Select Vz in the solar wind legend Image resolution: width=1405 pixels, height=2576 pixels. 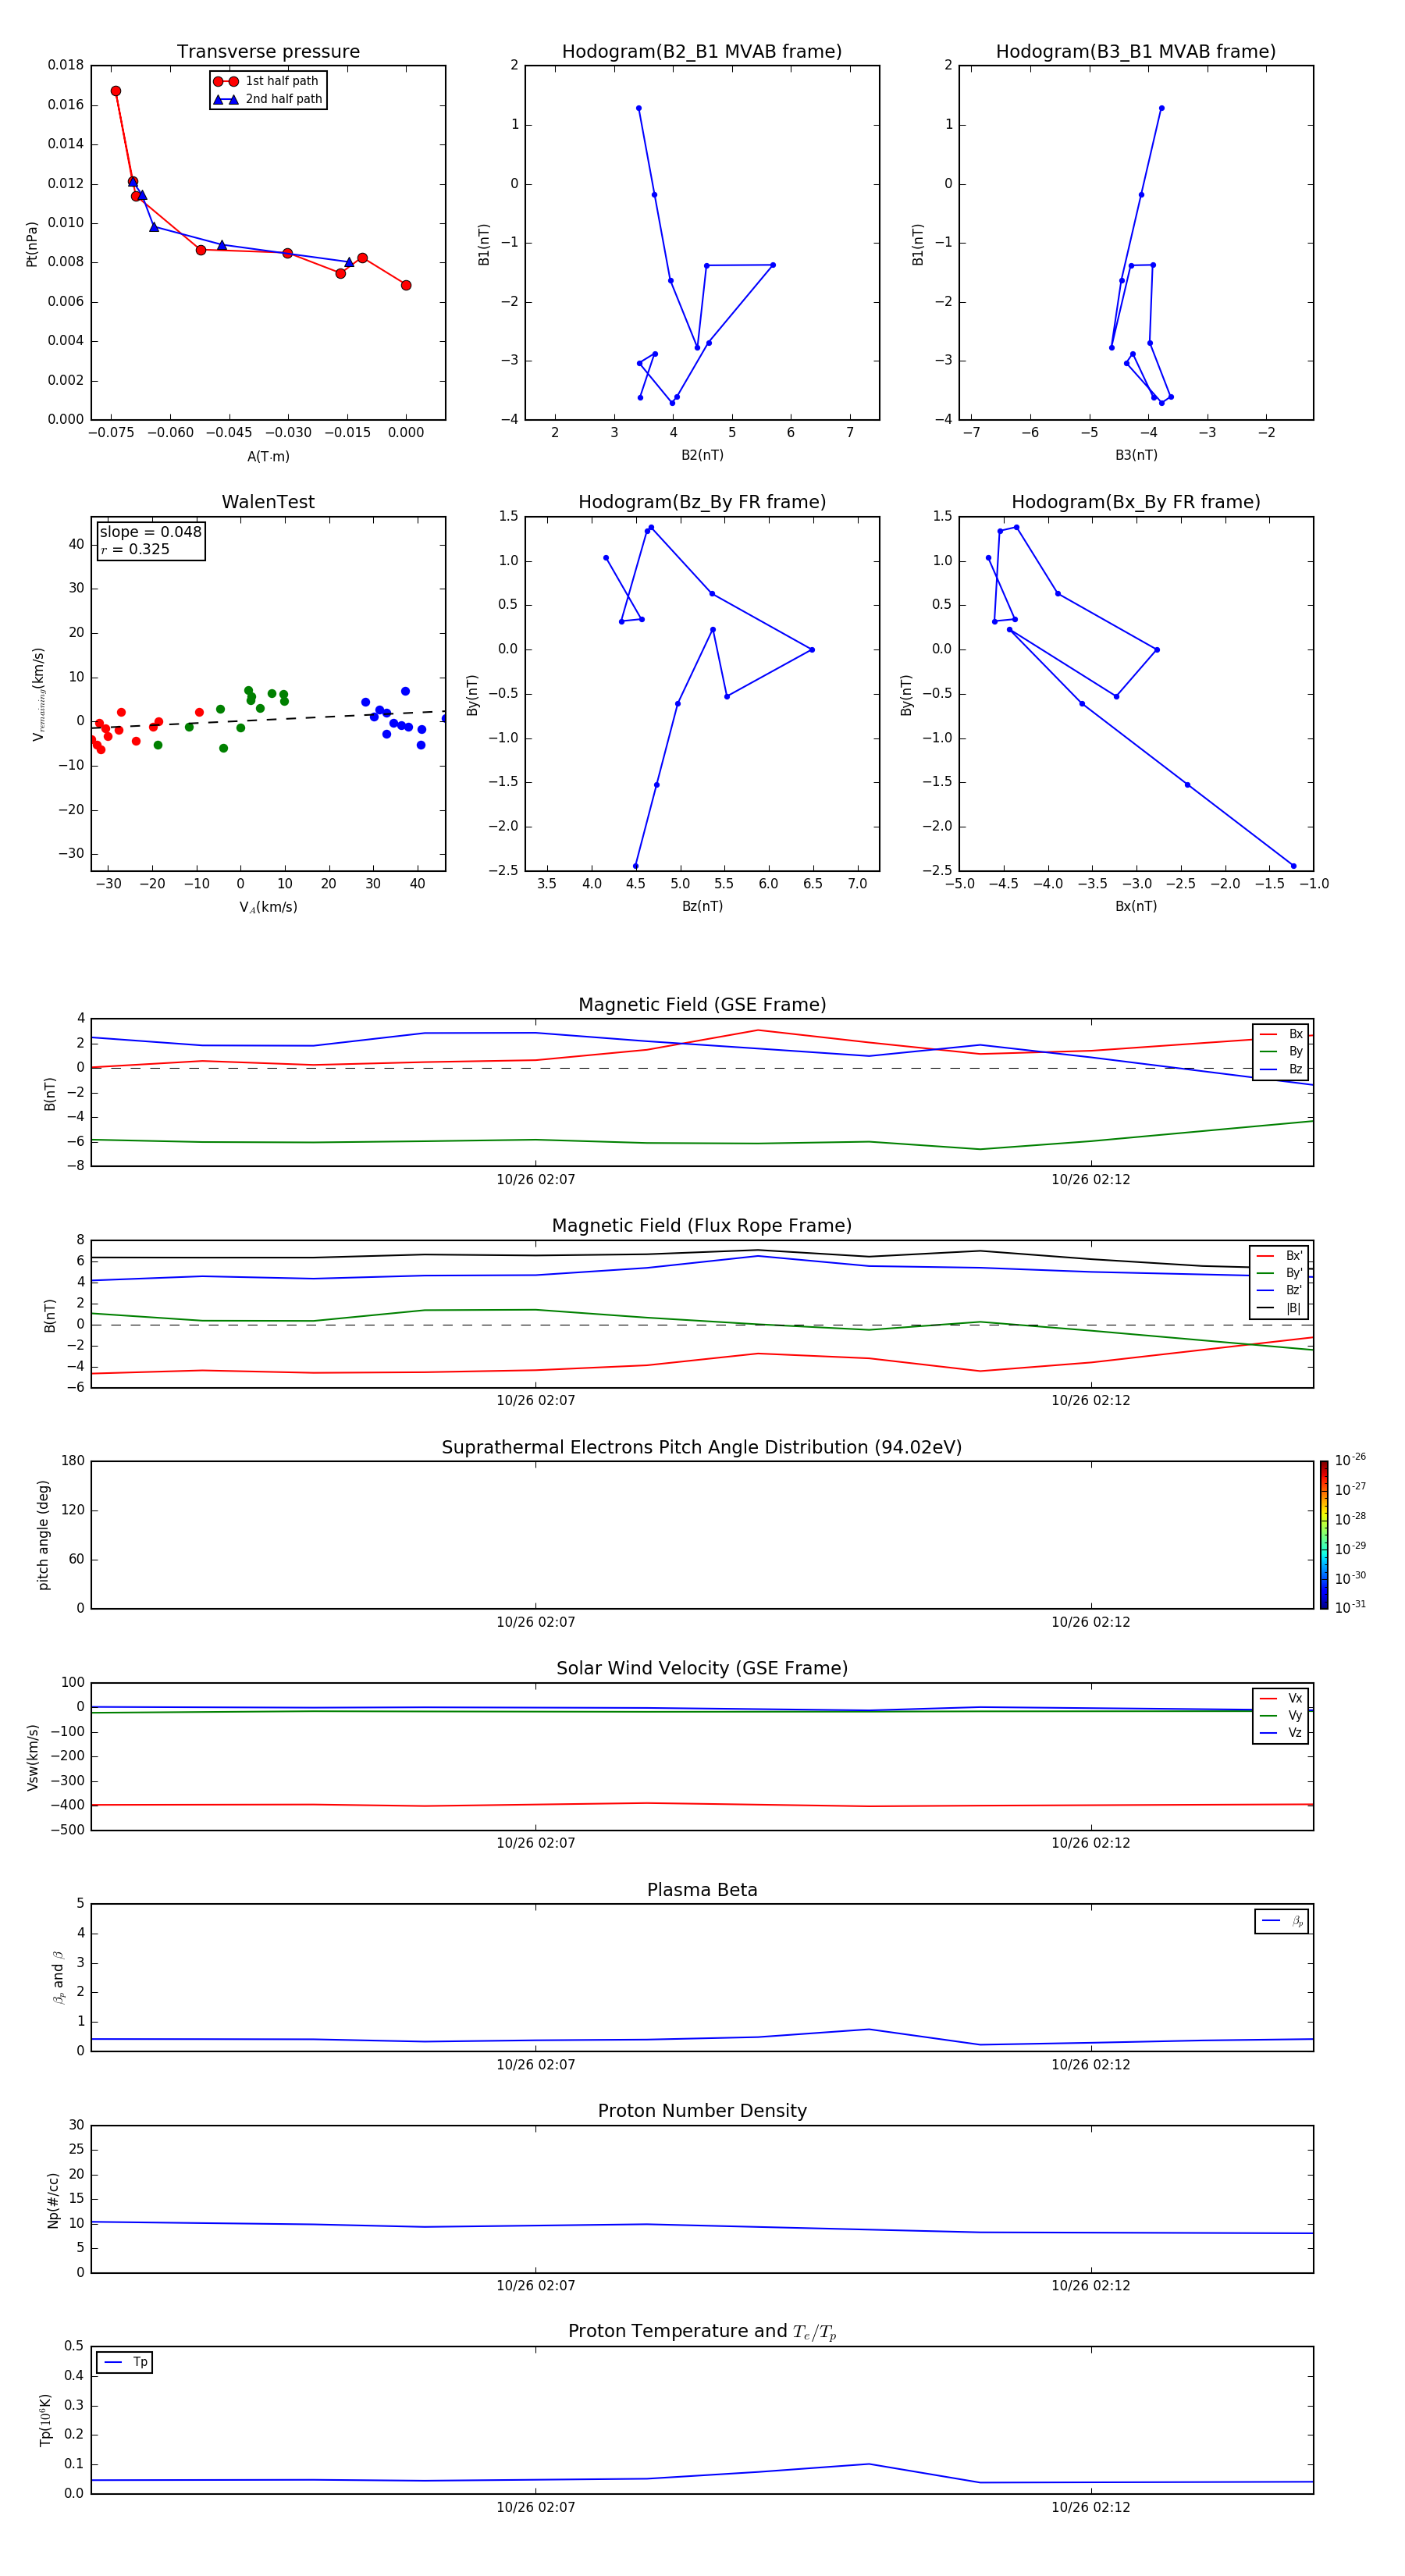[x=1281, y=1733]
